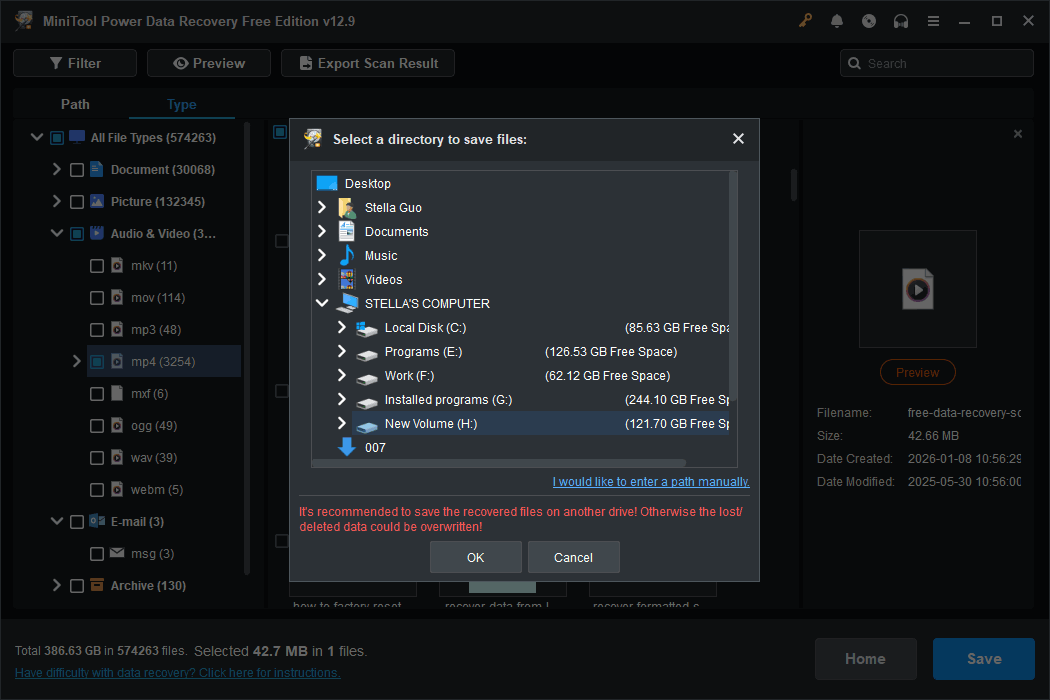
Task: Expand the Documents folder
Action: pyautogui.click(x=322, y=231)
